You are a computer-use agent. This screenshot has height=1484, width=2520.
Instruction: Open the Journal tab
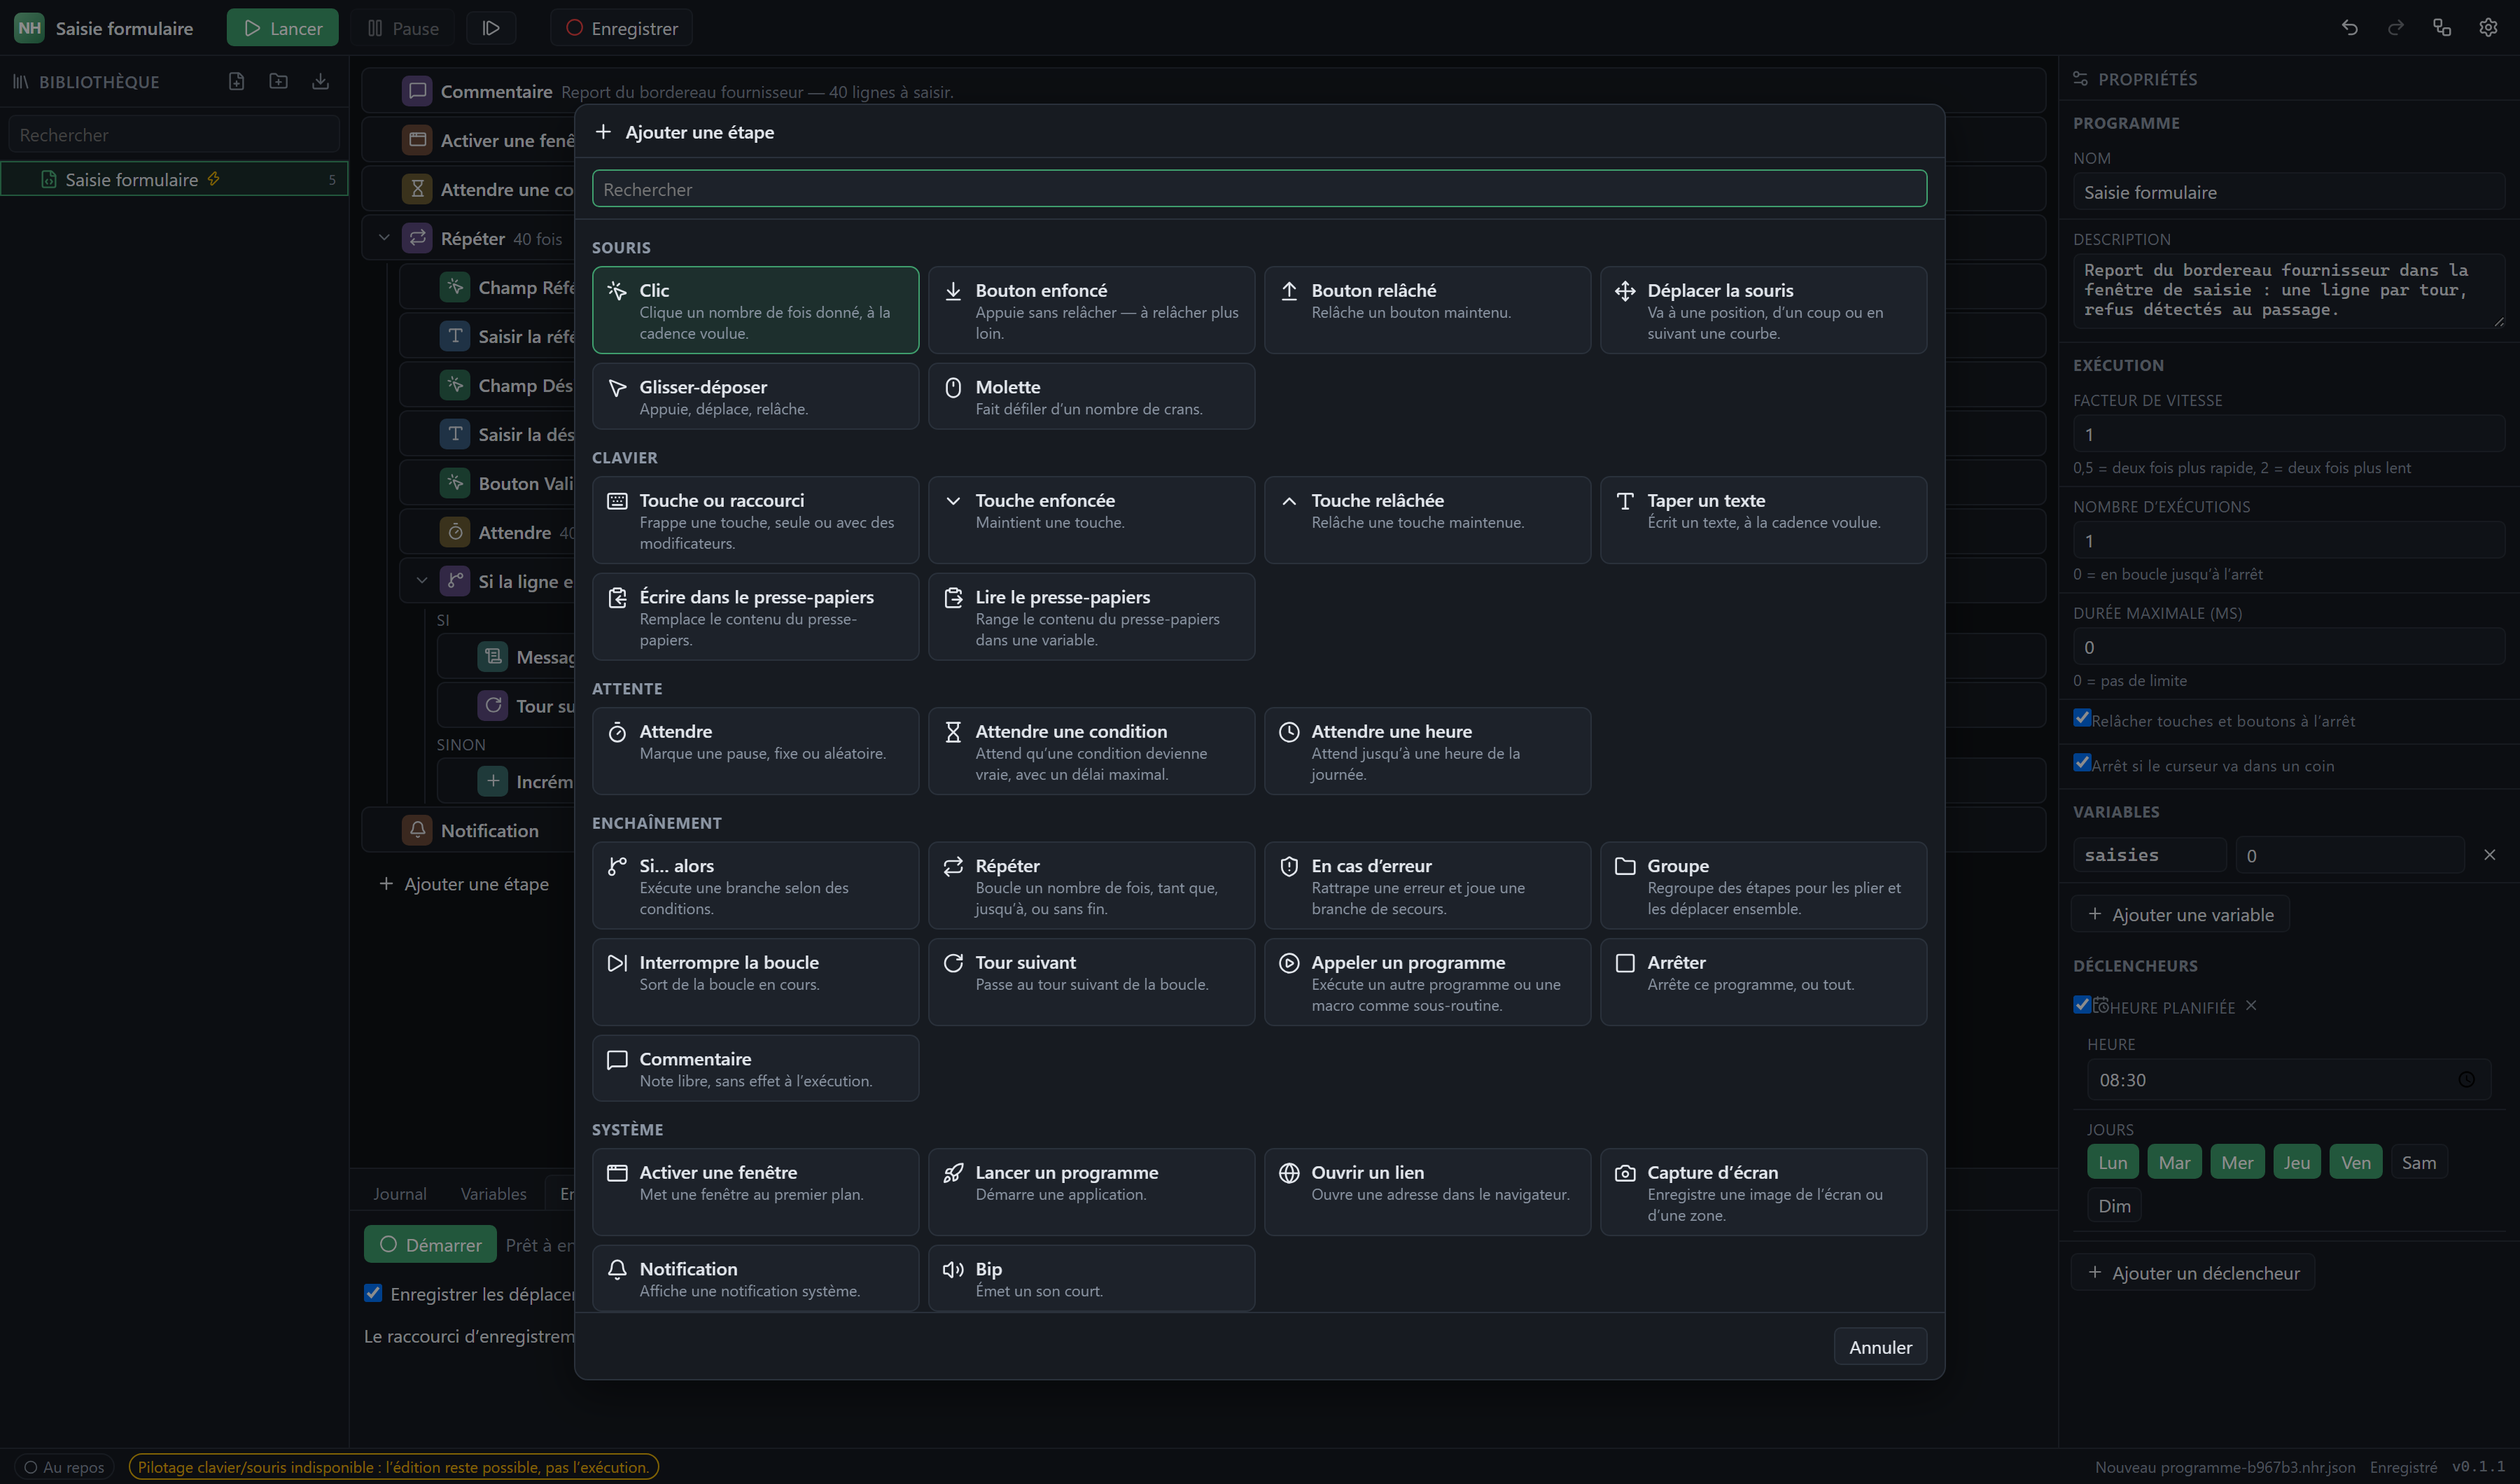coord(399,1194)
